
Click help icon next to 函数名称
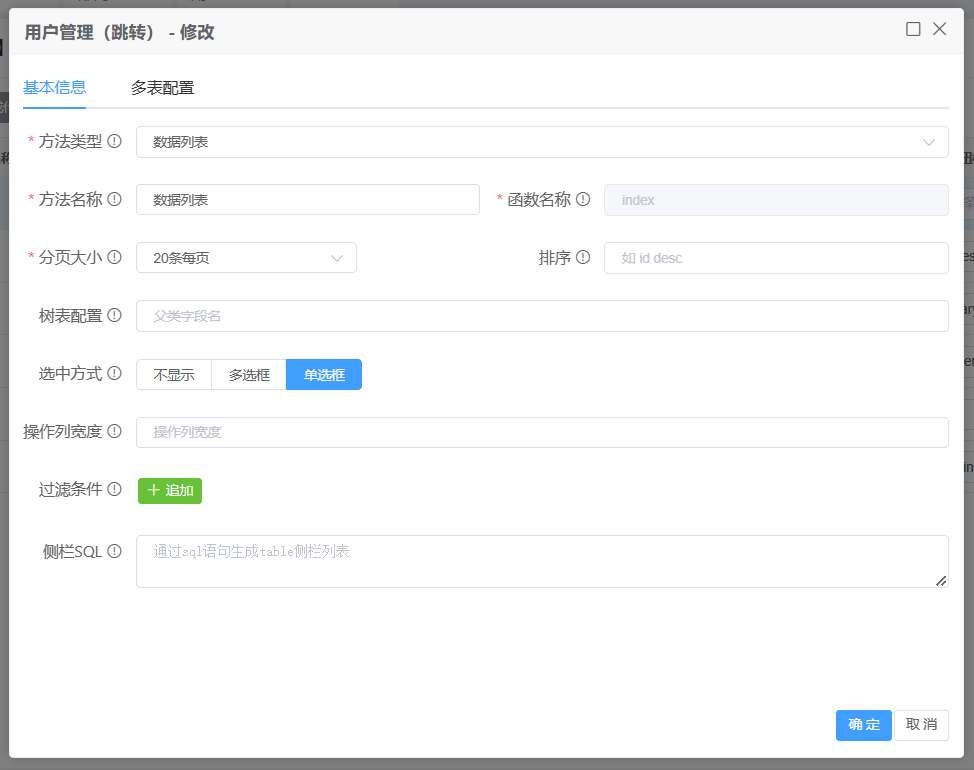pyautogui.click(x=583, y=199)
